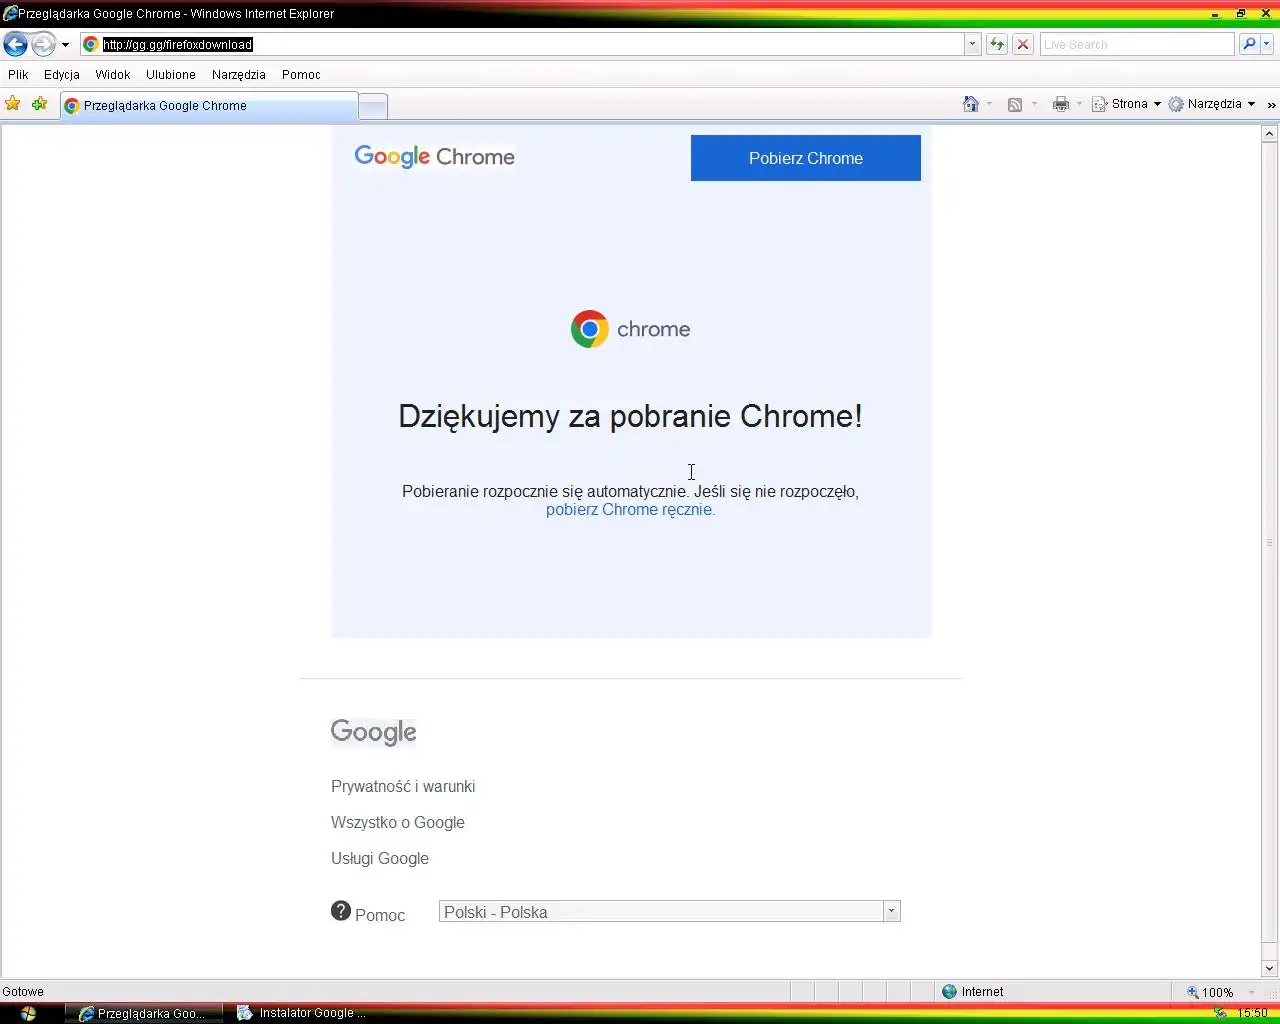Open the Plik menu
This screenshot has width=1280, height=1024.
click(x=18, y=75)
